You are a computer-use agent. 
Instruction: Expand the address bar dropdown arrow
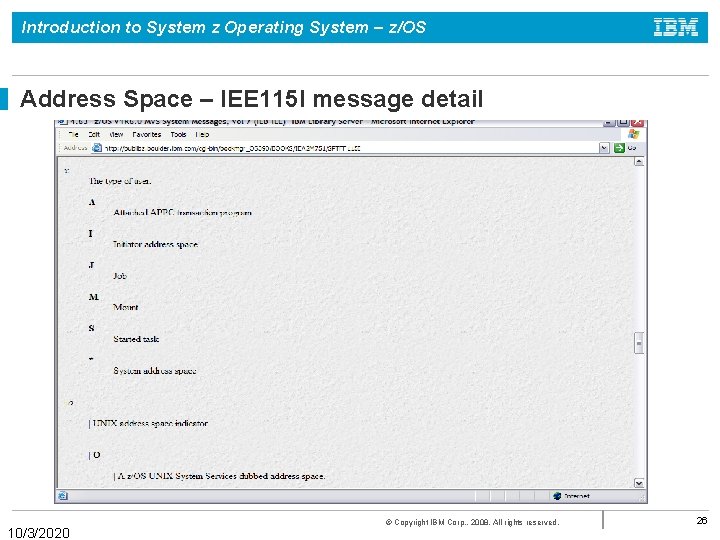tap(604, 148)
